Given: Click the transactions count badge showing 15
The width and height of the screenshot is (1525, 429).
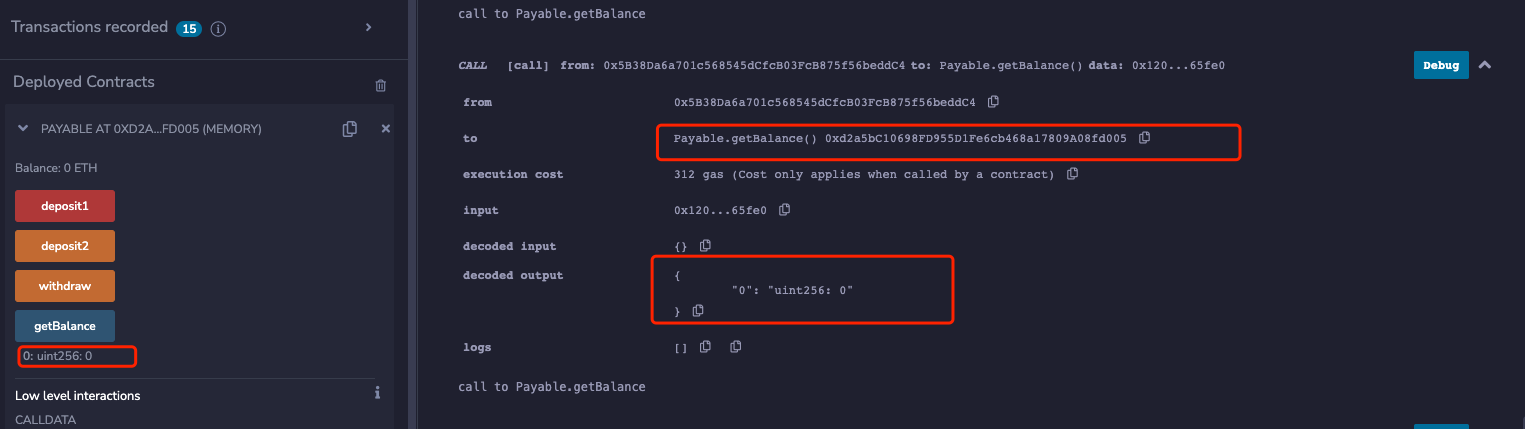Looking at the screenshot, I should click(x=188, y=29).
